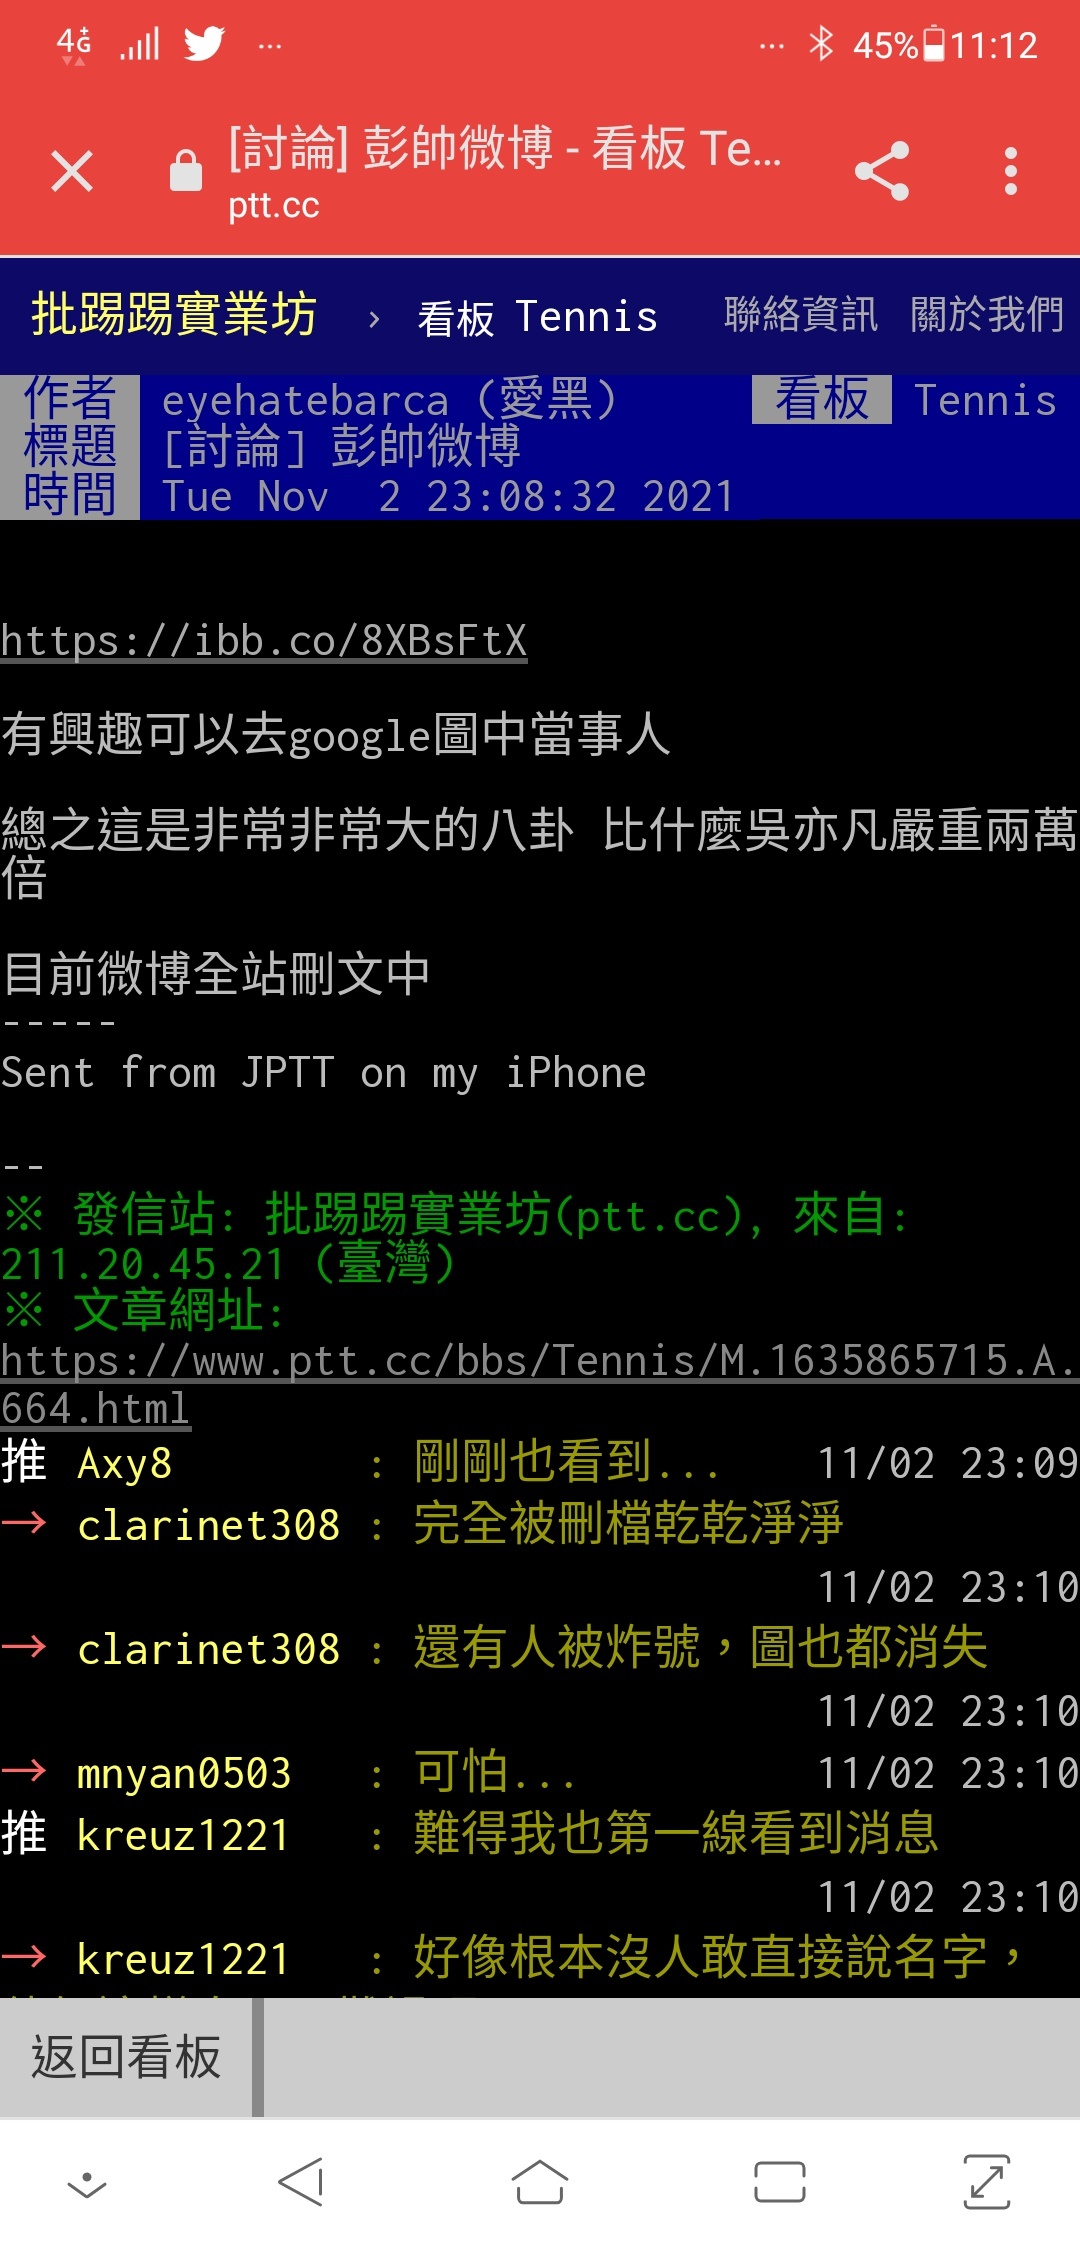Viewport: 1080px width, 2246px height.
Task: Tap the 返回看板 button
Action: (x=126, y=2057)
